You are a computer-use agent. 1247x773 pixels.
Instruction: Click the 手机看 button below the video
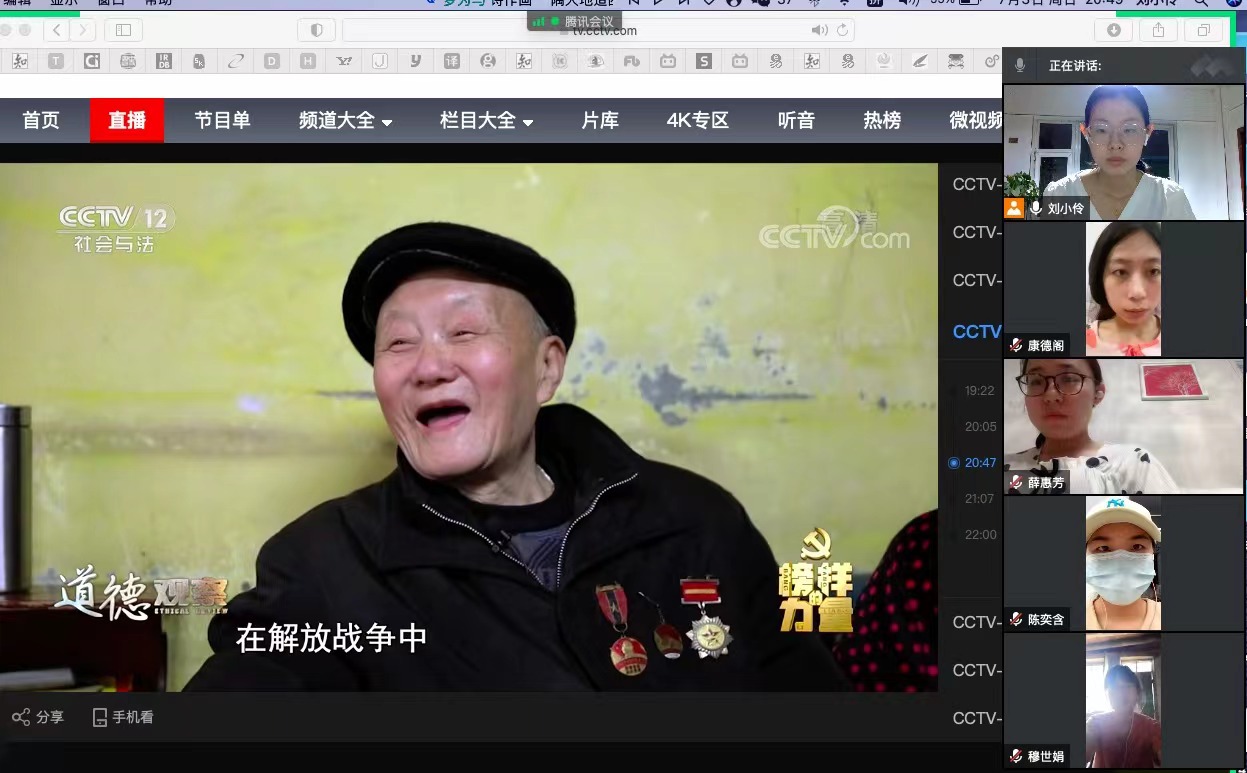[x=122, y=717]
